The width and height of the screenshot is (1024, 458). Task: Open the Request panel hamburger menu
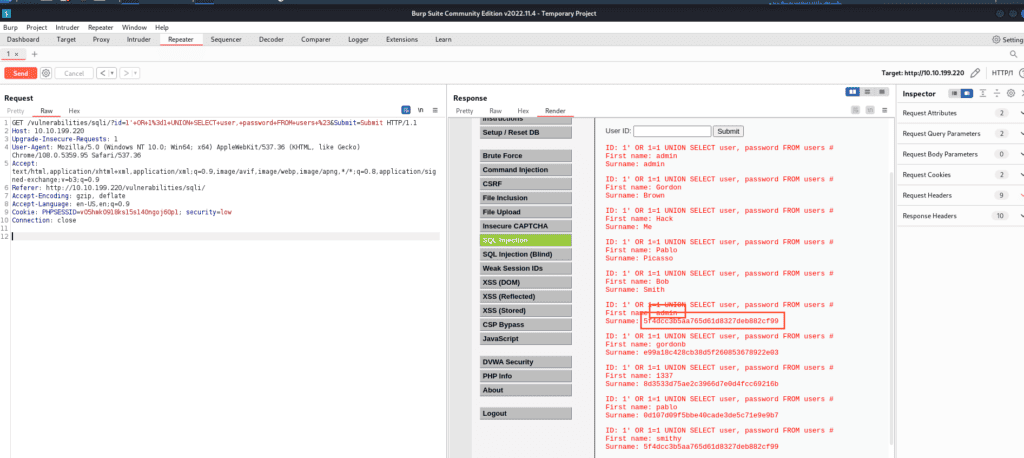[x=435, y=110]
